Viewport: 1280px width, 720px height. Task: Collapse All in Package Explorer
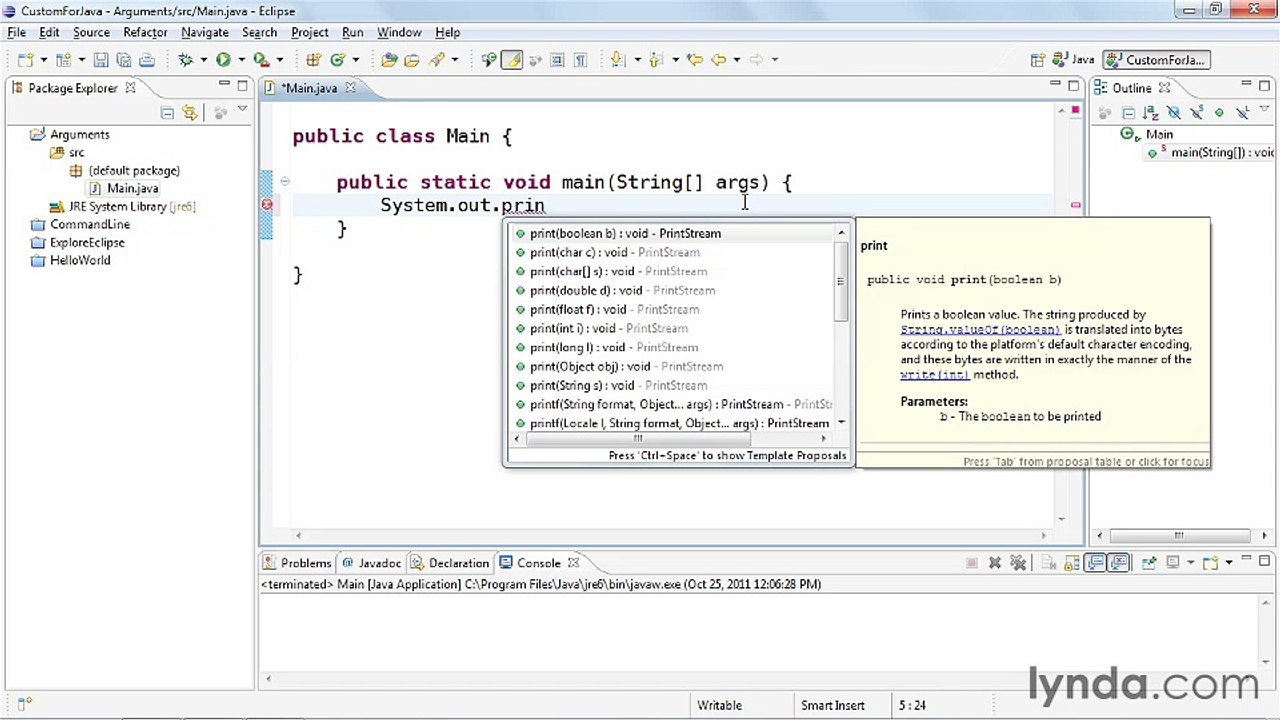[x=167, y=112]
